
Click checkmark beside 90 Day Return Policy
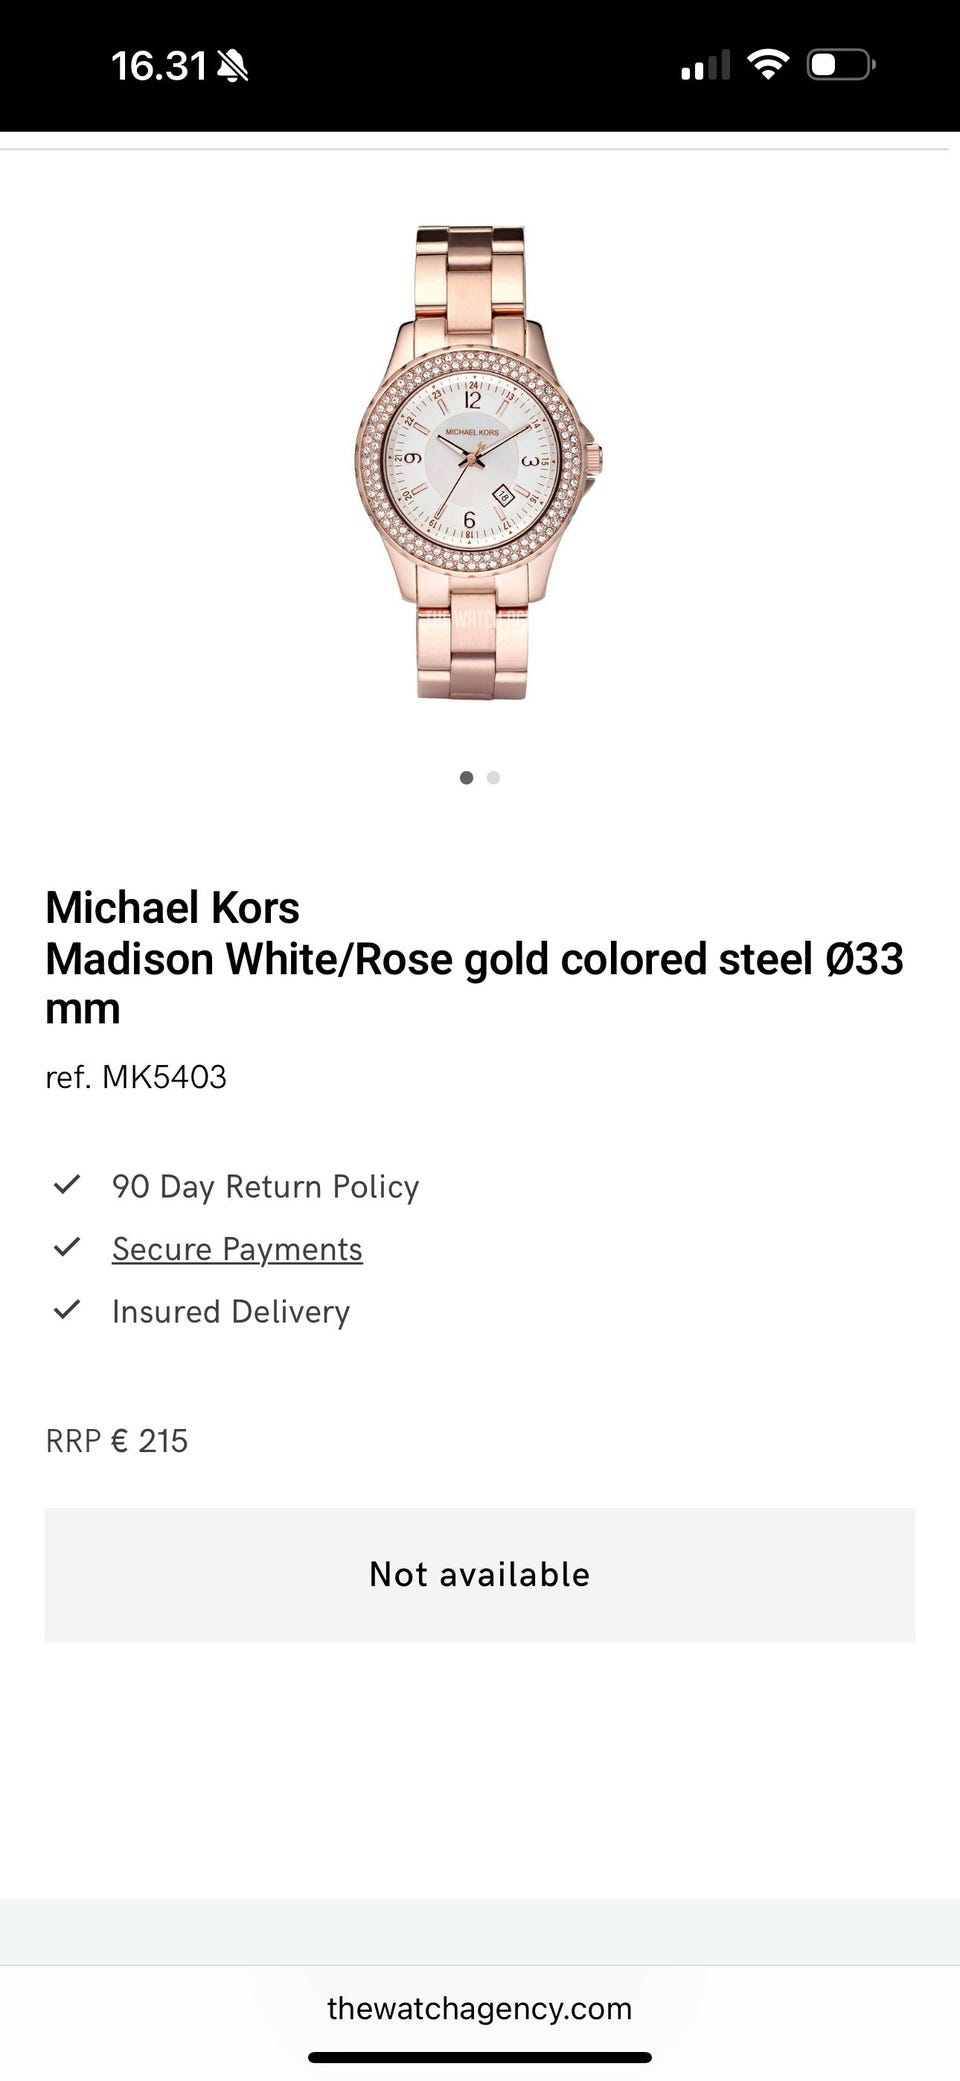tap(67, 1185)
